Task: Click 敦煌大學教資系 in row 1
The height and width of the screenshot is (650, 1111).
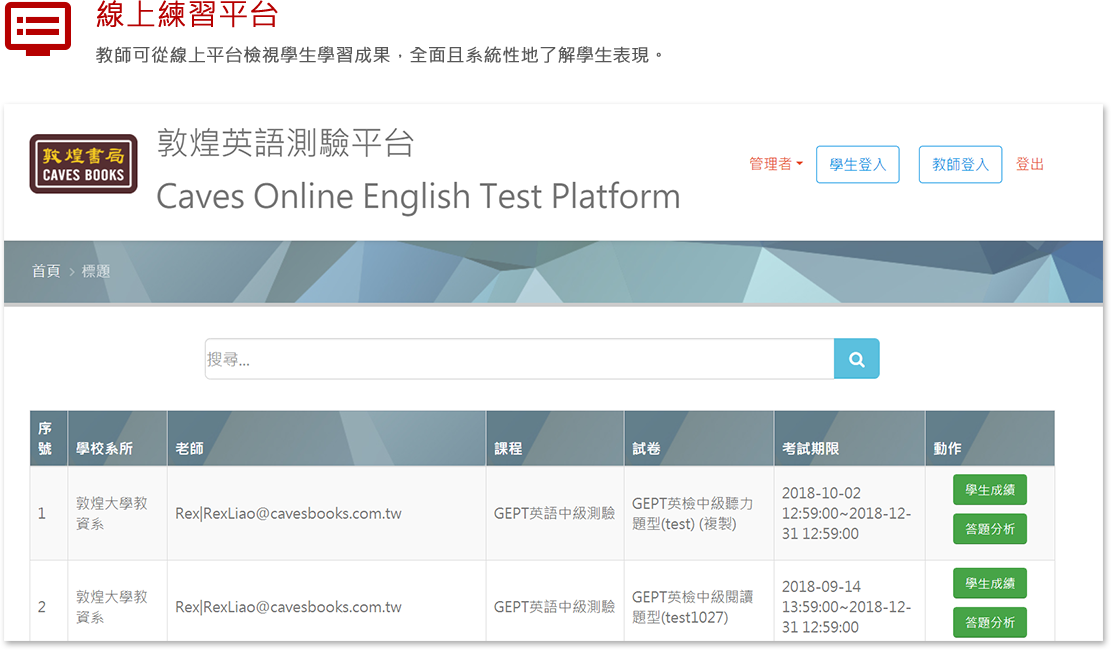Action: (117, 513)
